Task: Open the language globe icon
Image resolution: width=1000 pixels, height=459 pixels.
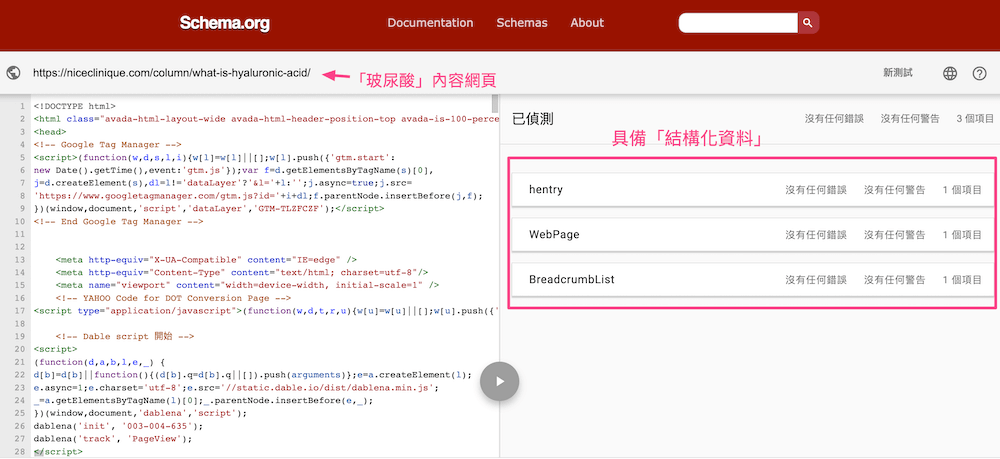Action: tap(950, 73)
